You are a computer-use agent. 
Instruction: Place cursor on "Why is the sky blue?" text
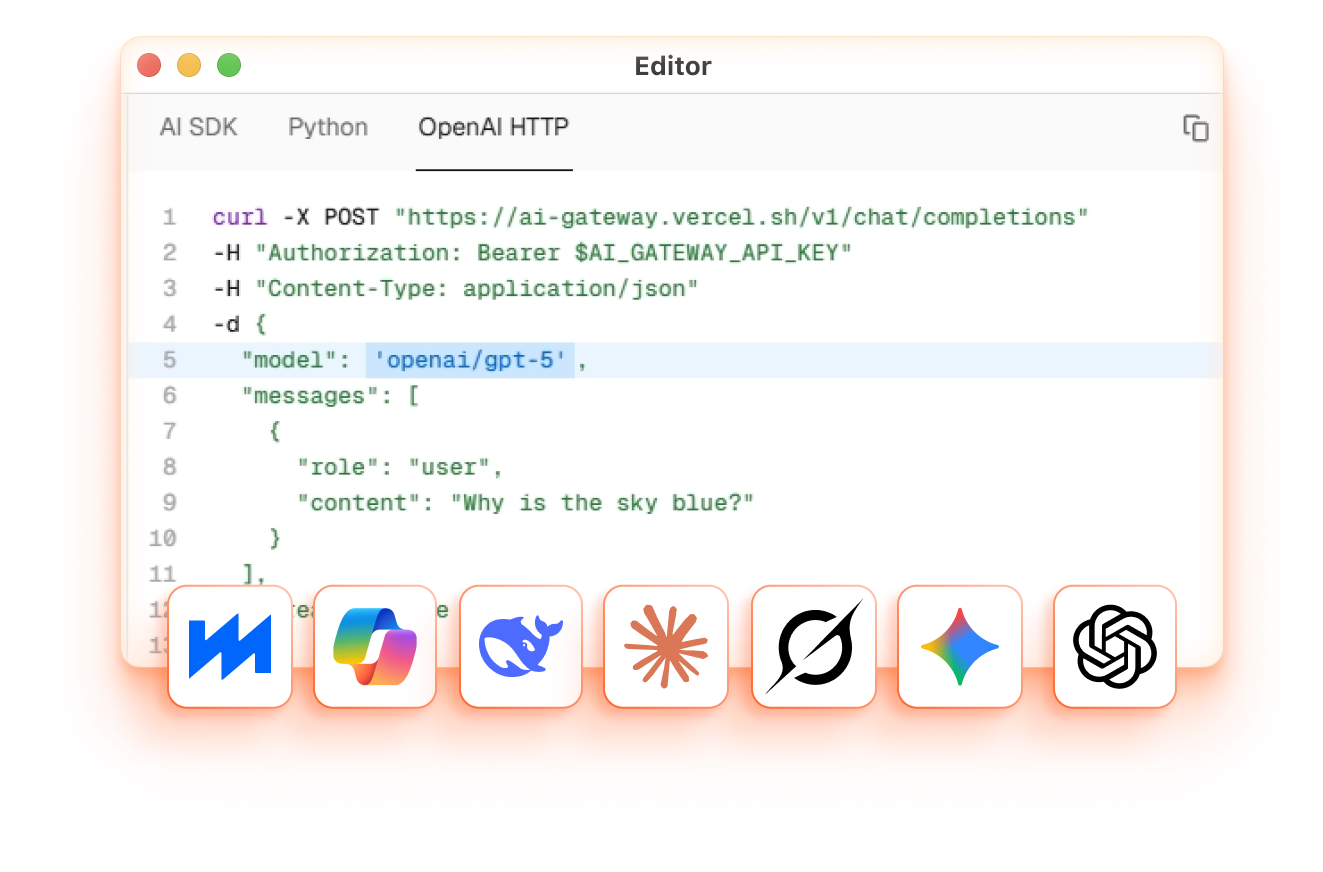pyautogui.click(x=607, y=503)
